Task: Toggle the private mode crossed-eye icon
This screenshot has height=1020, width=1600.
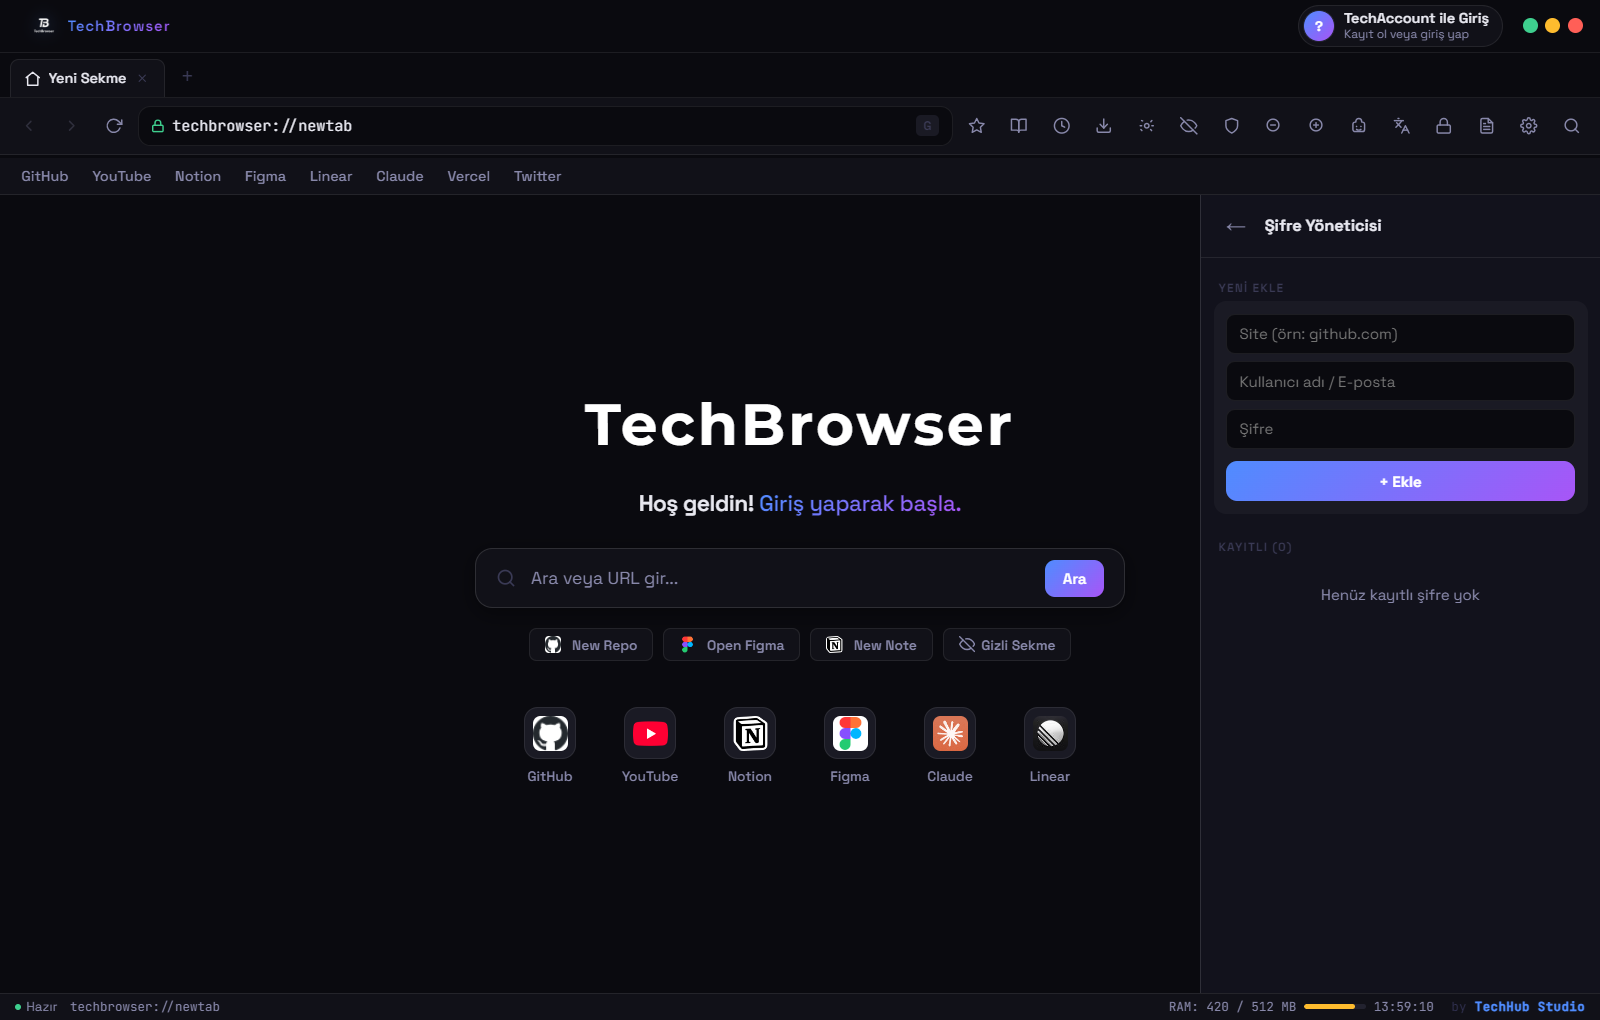Action: point(1189,126)
